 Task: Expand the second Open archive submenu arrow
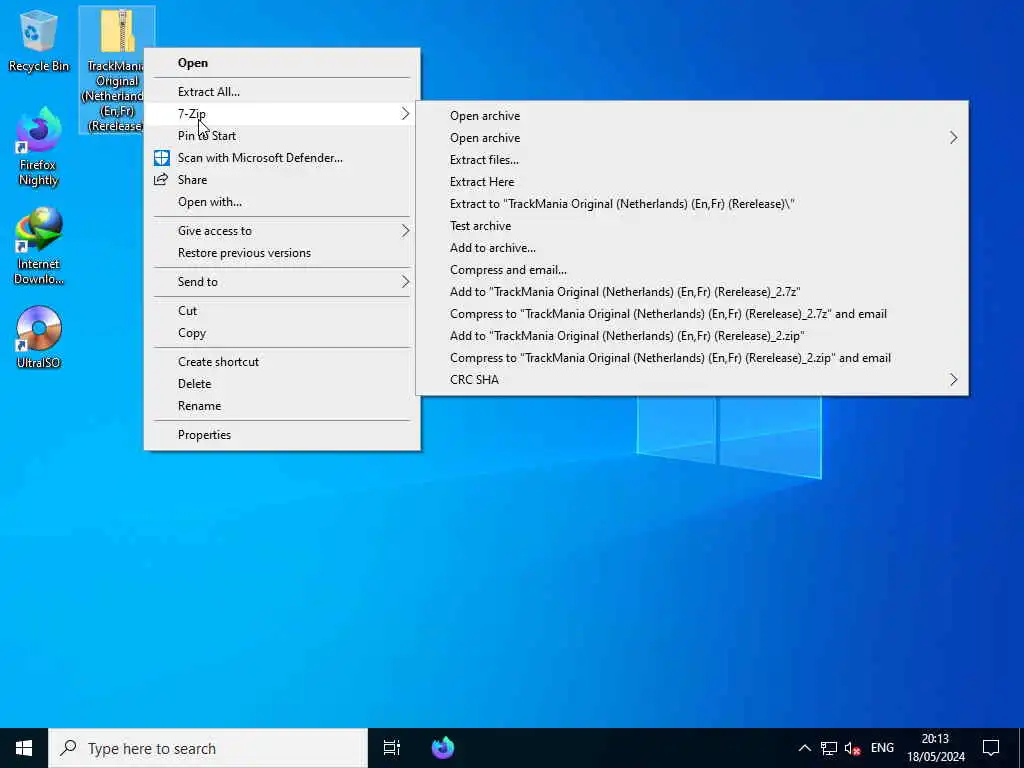pyautogui.click(x=953, y=138)
